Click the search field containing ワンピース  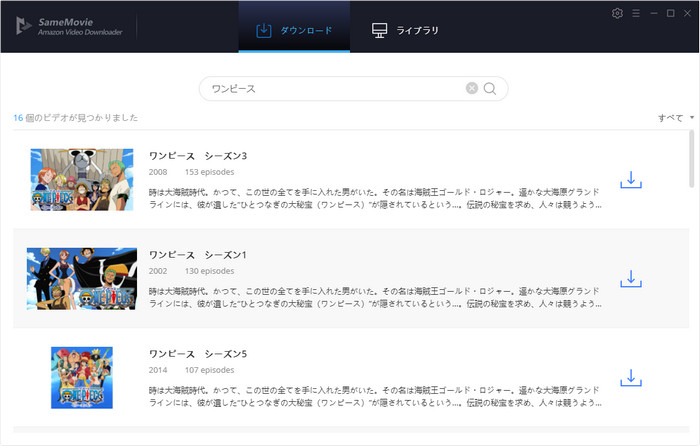[x=353, y=89]
